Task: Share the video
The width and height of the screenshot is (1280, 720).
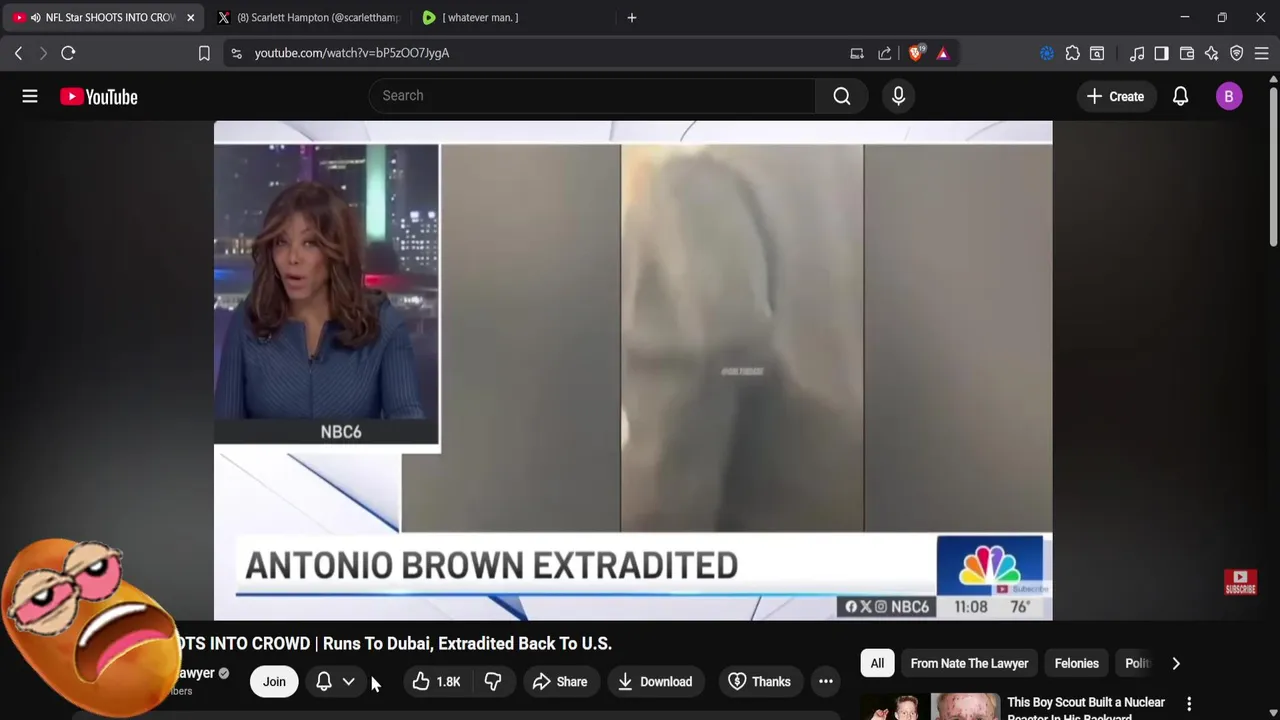Action: tap(560, 682)
